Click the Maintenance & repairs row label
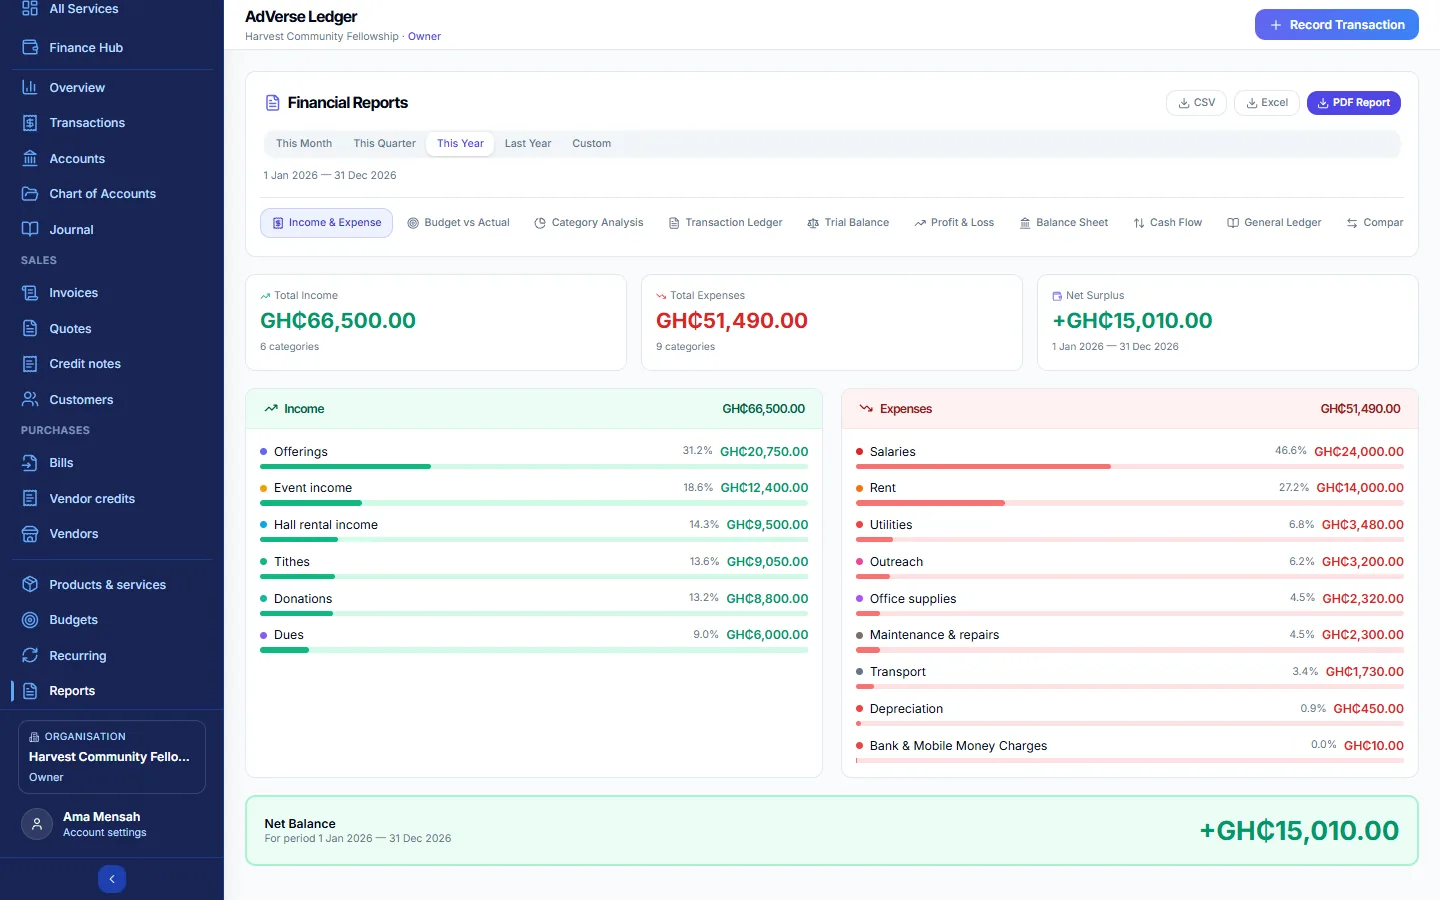 [x=934, y=635]
